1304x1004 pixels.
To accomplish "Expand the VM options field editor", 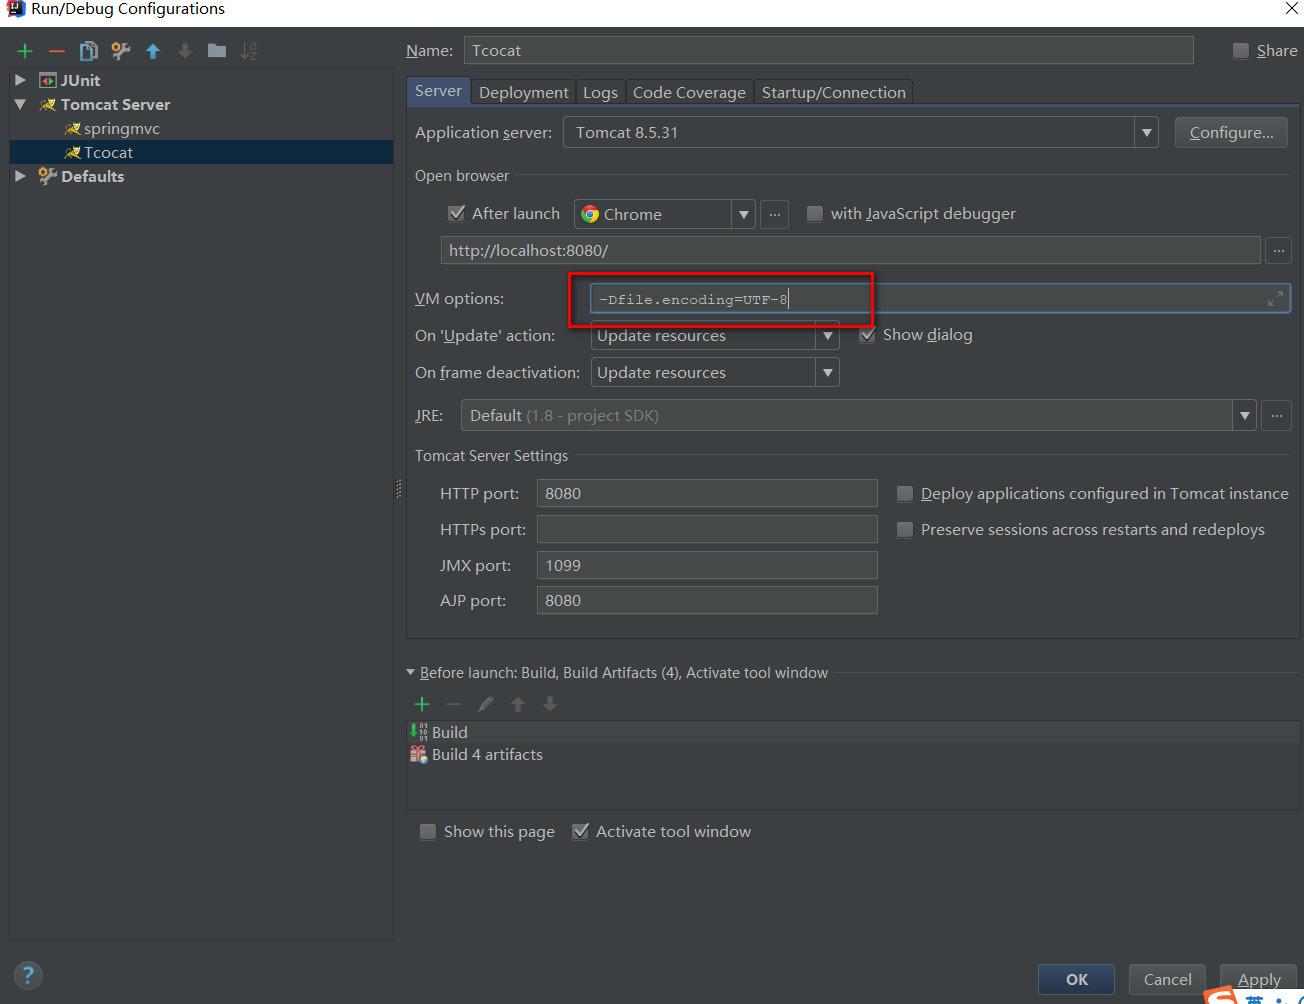I will 1275,299.
